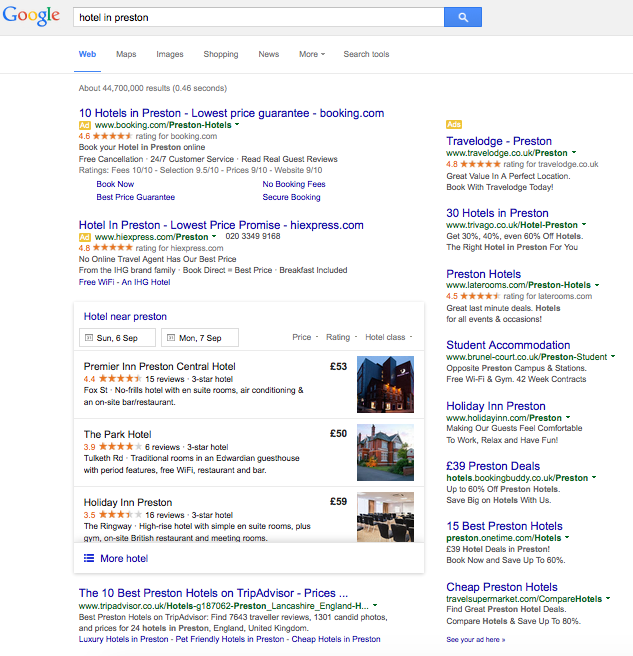Switch to the Shopping tab
This screenshot has width=633, height=656.
pos(221,54)
